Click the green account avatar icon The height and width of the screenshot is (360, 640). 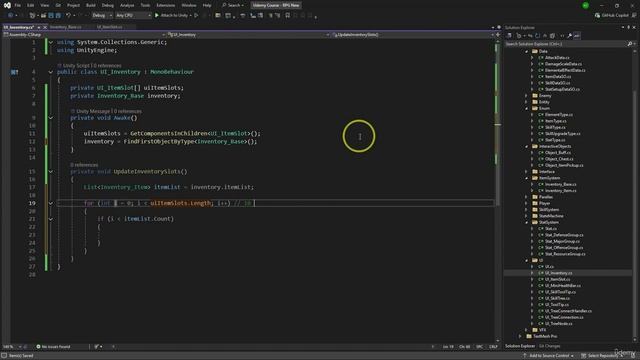click(586, 5)
